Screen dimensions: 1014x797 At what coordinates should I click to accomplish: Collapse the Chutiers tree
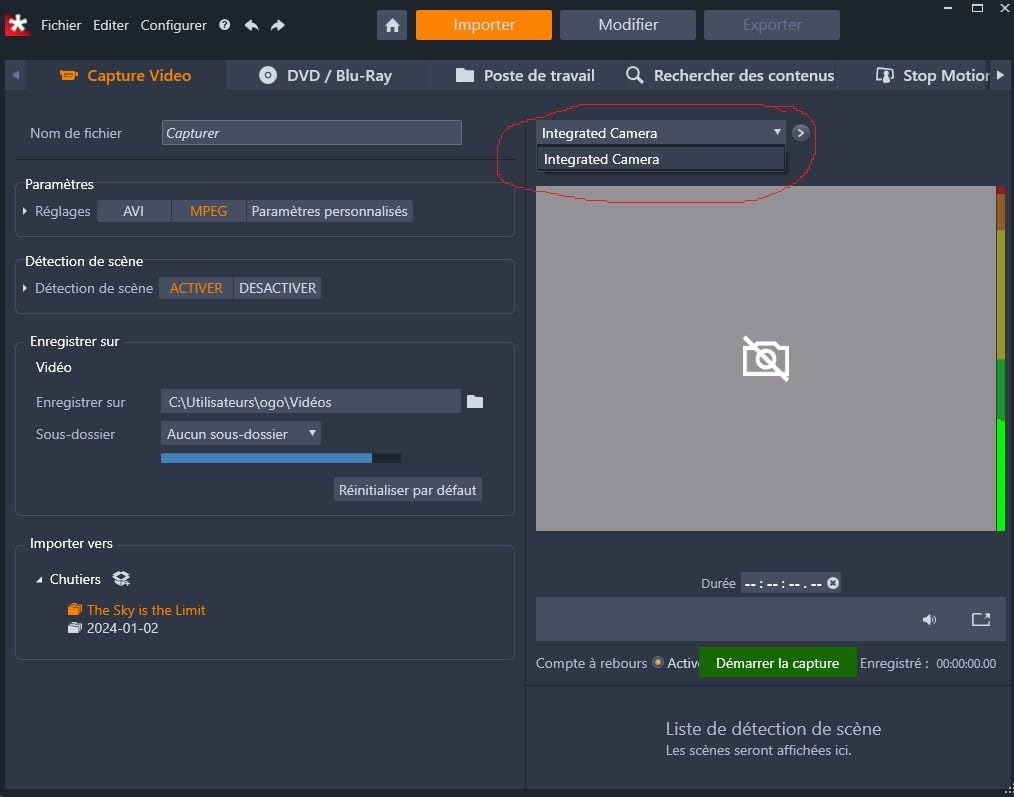[x=40, y=580]
